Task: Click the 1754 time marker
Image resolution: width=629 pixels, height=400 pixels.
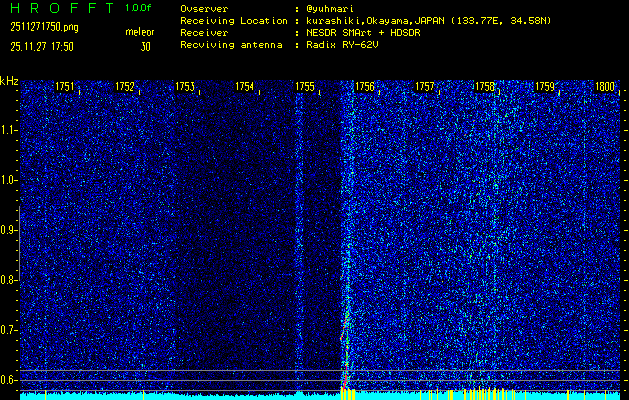Action: point(245,87)
